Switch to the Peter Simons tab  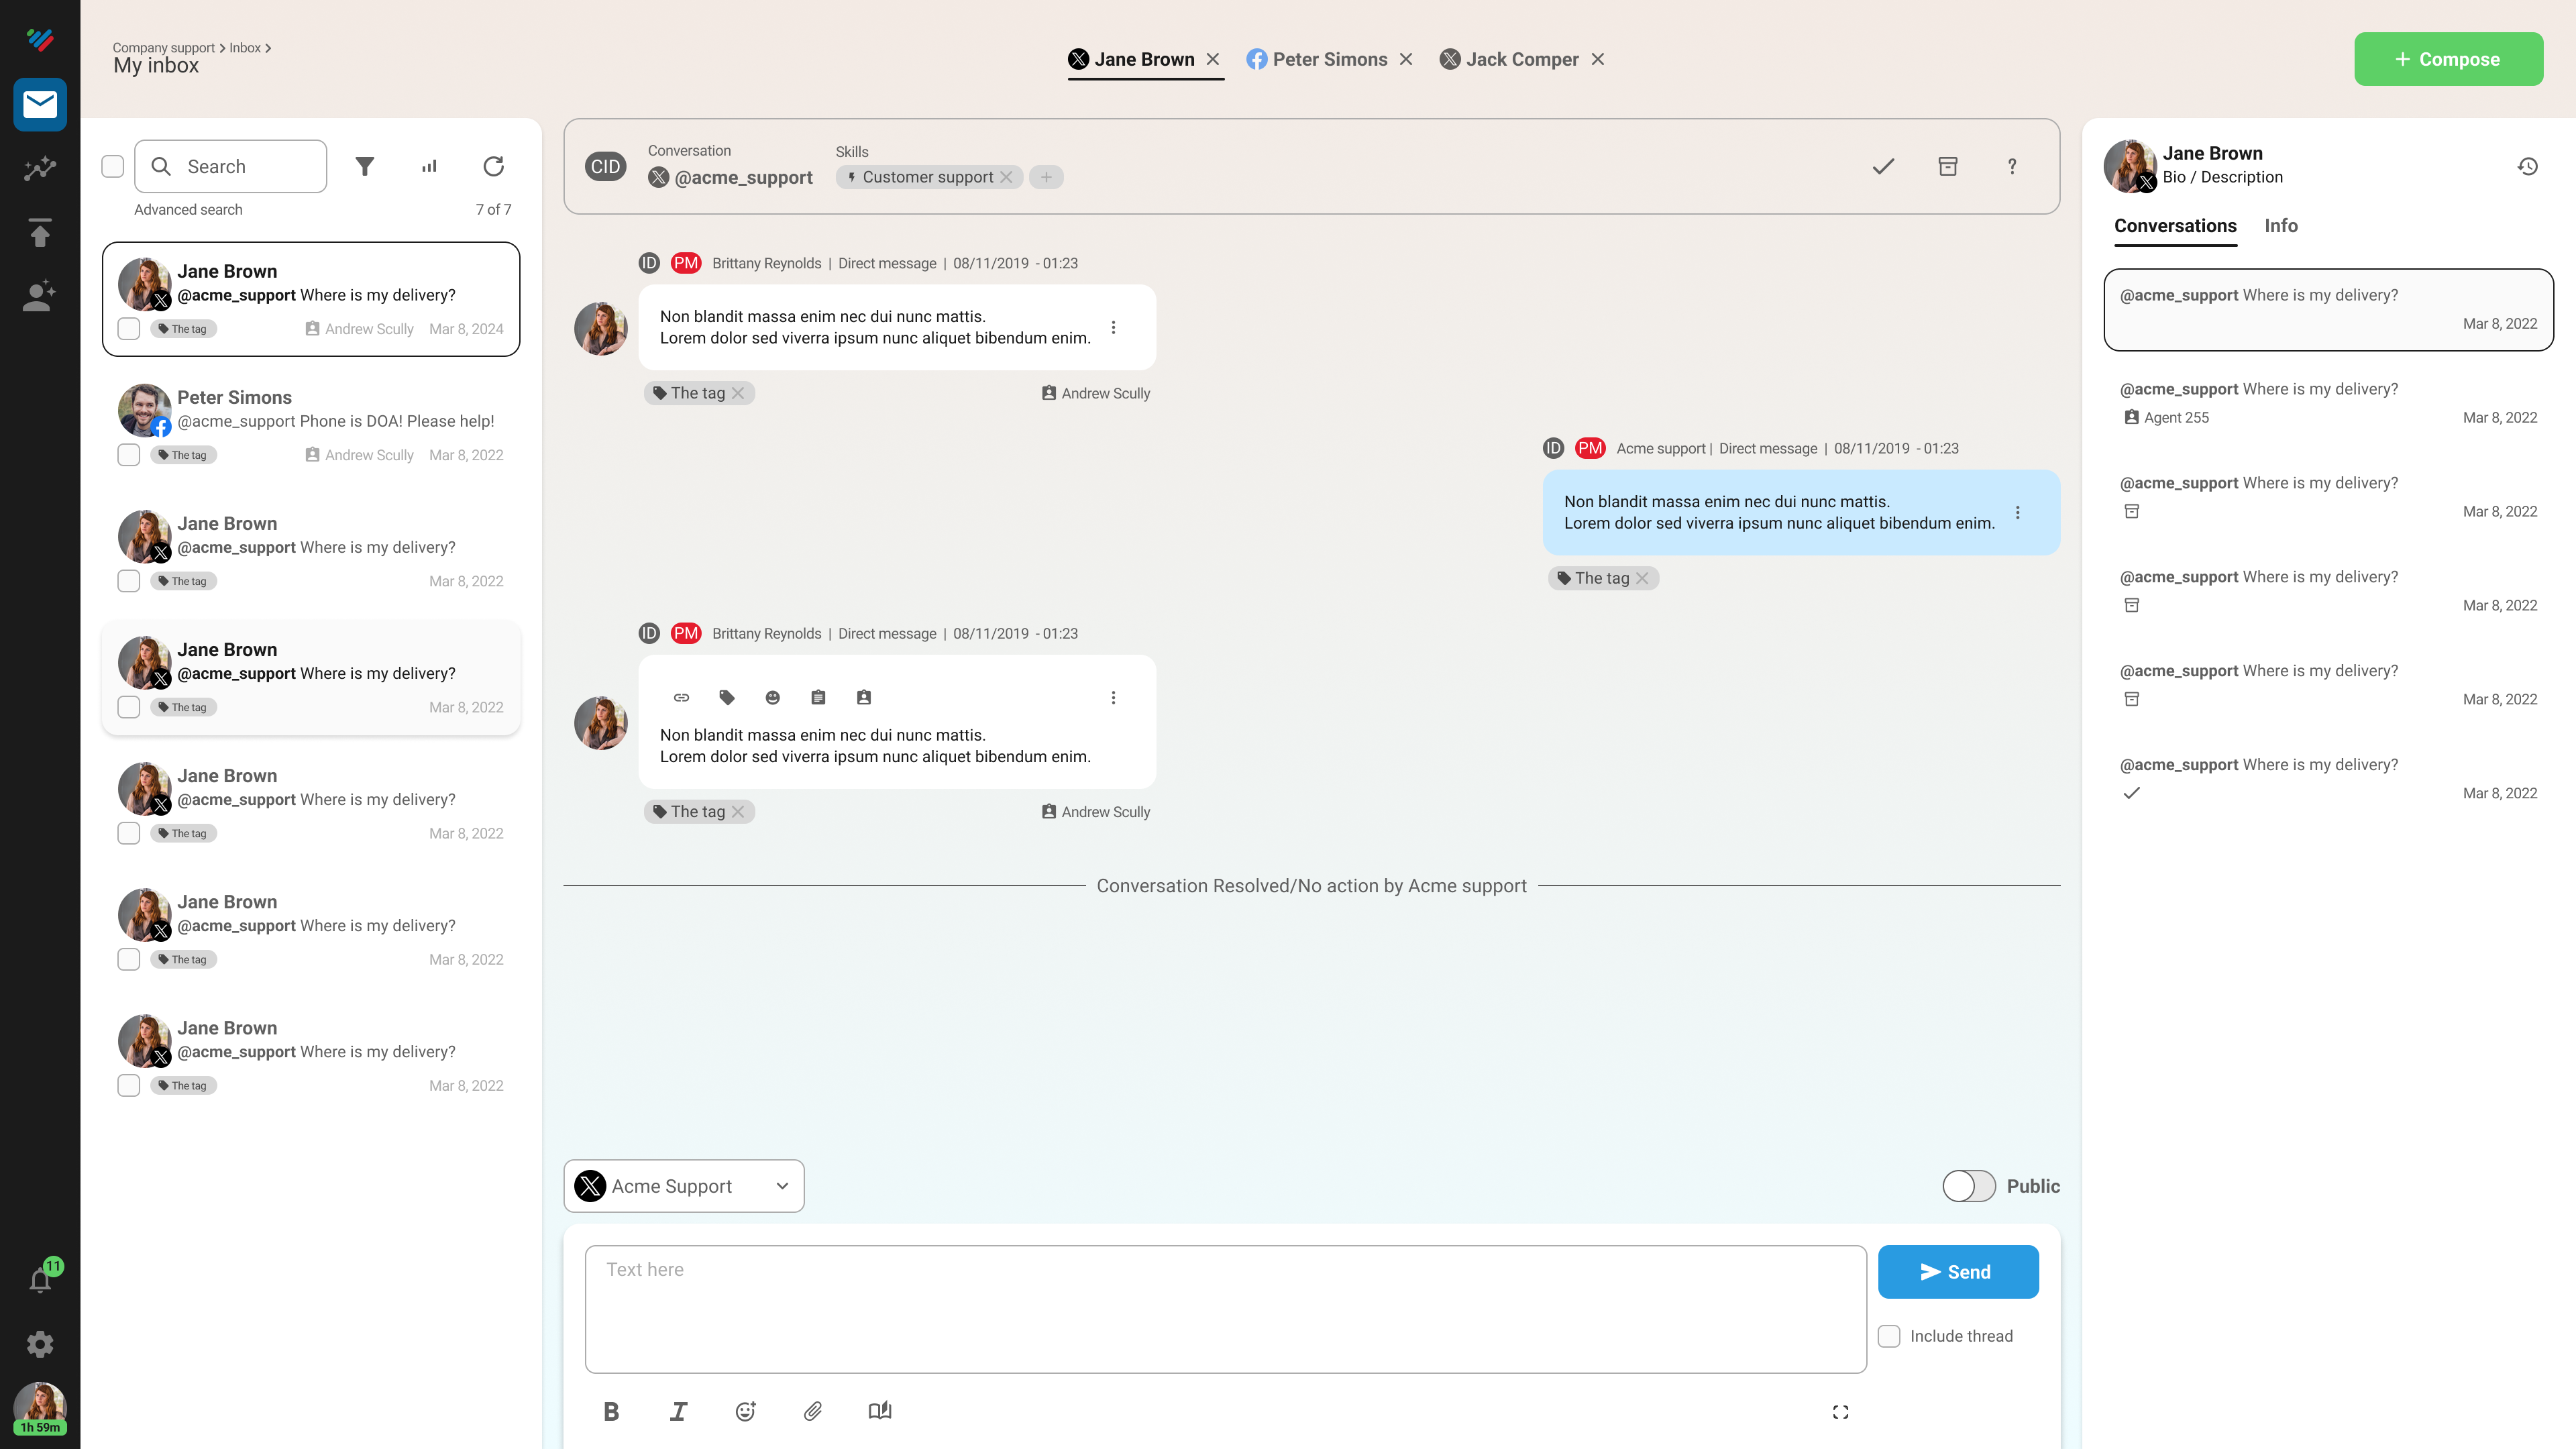point(1317,59)
